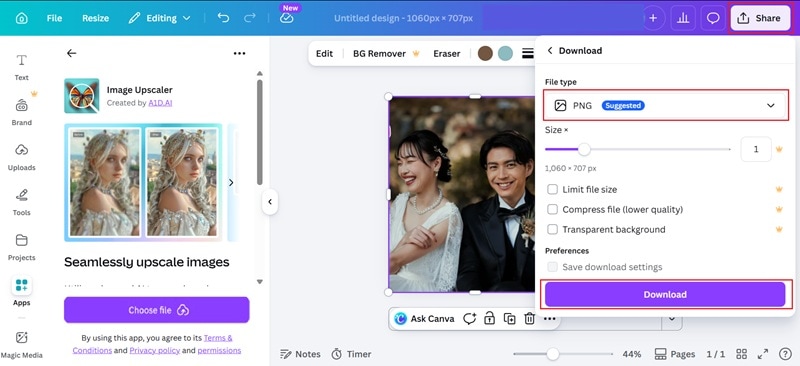Open the comments speech bubble icon
The width and height of the screenshot is (800, 366).
(713, 18)
